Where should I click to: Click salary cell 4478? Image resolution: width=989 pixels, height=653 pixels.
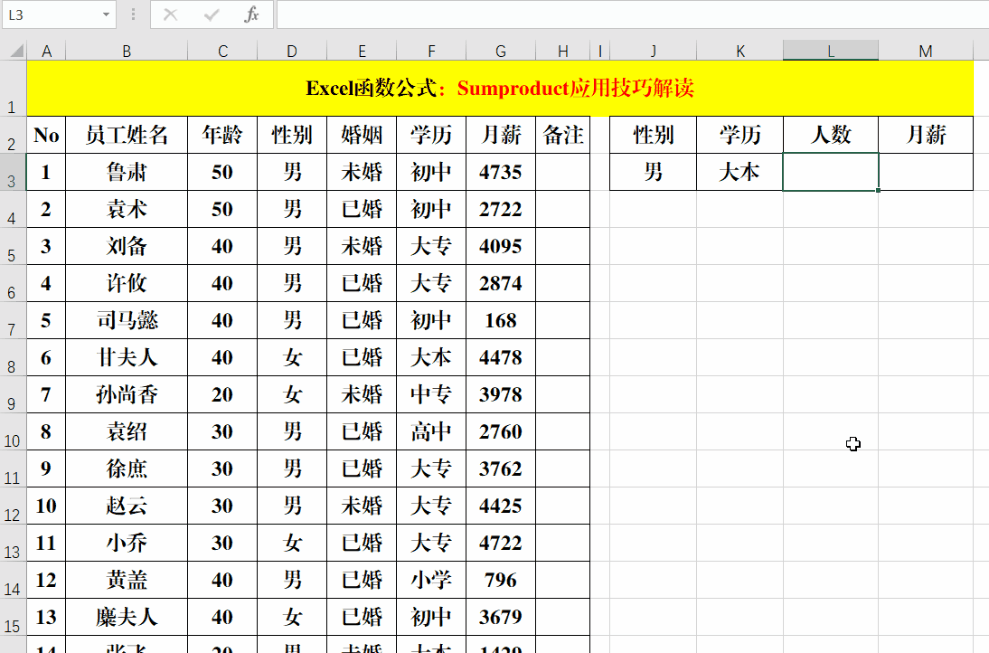point(501,358)
